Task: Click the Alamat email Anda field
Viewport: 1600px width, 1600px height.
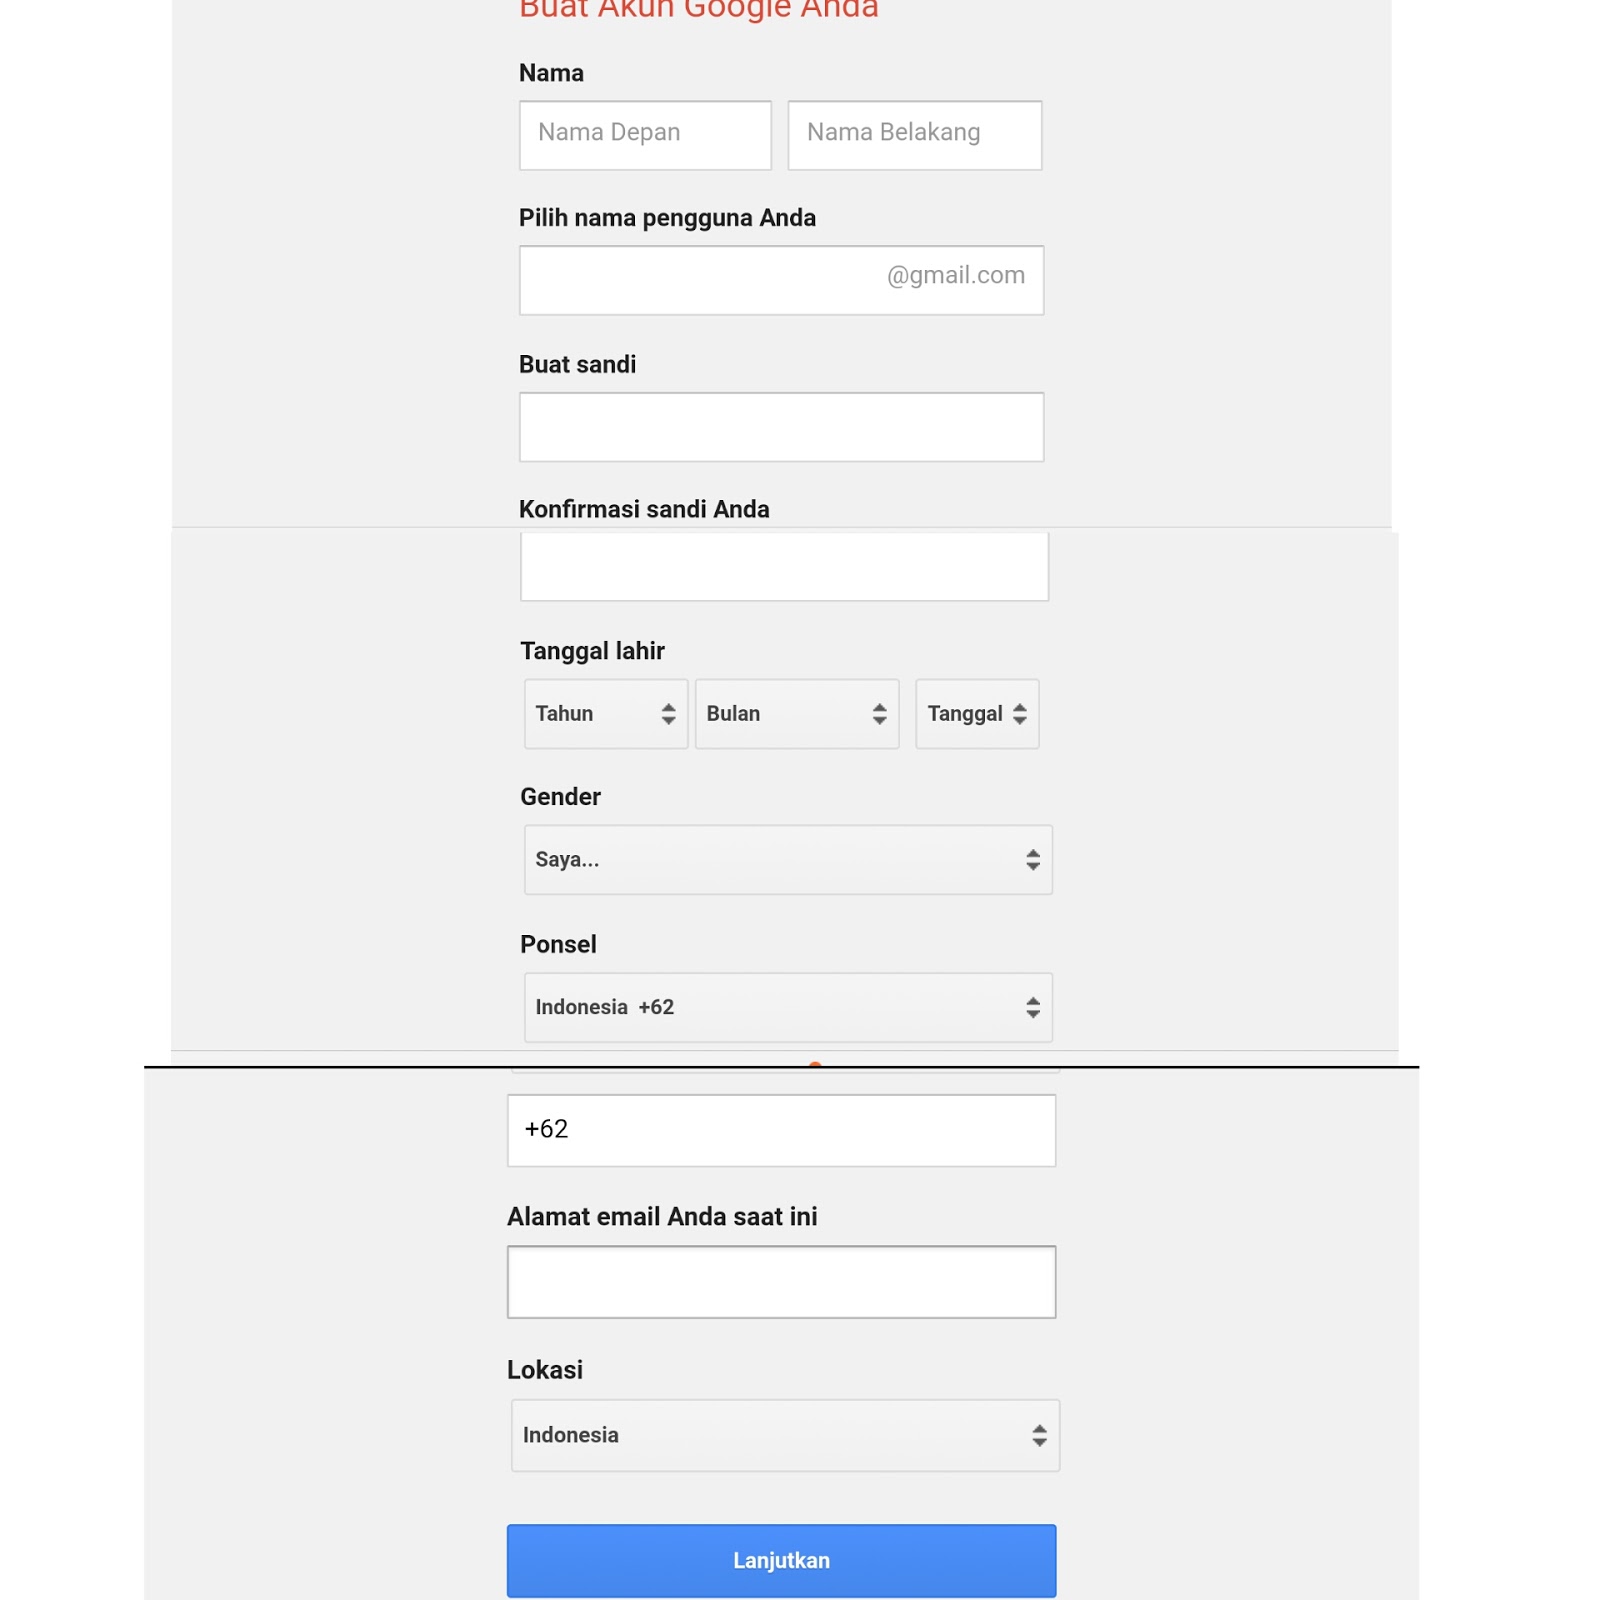Action: pos(781,1281)
